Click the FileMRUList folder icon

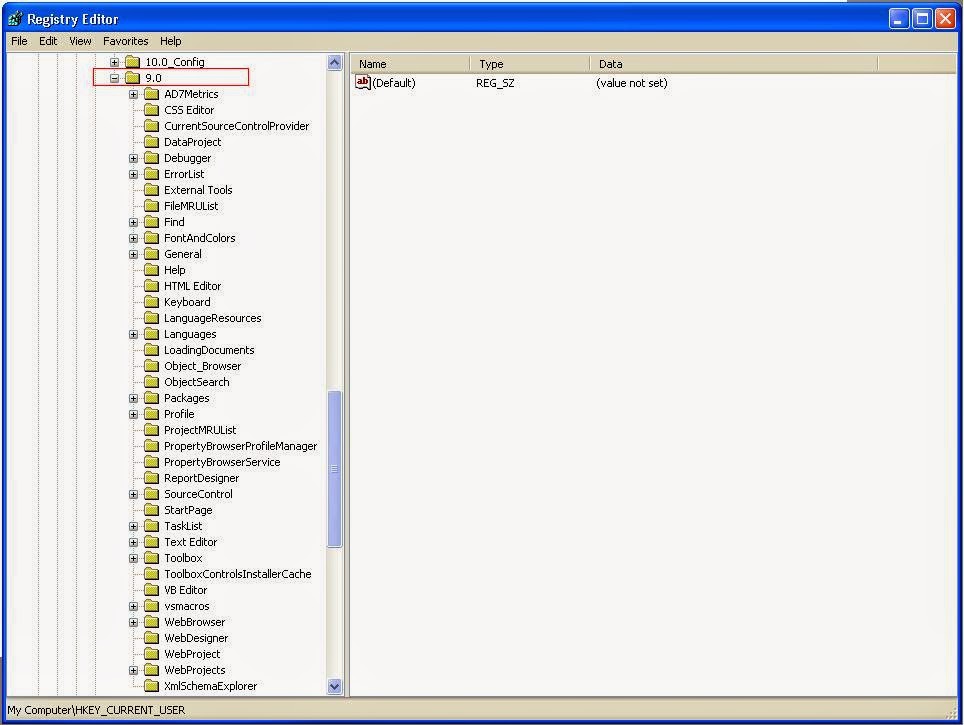click(151, 205)
